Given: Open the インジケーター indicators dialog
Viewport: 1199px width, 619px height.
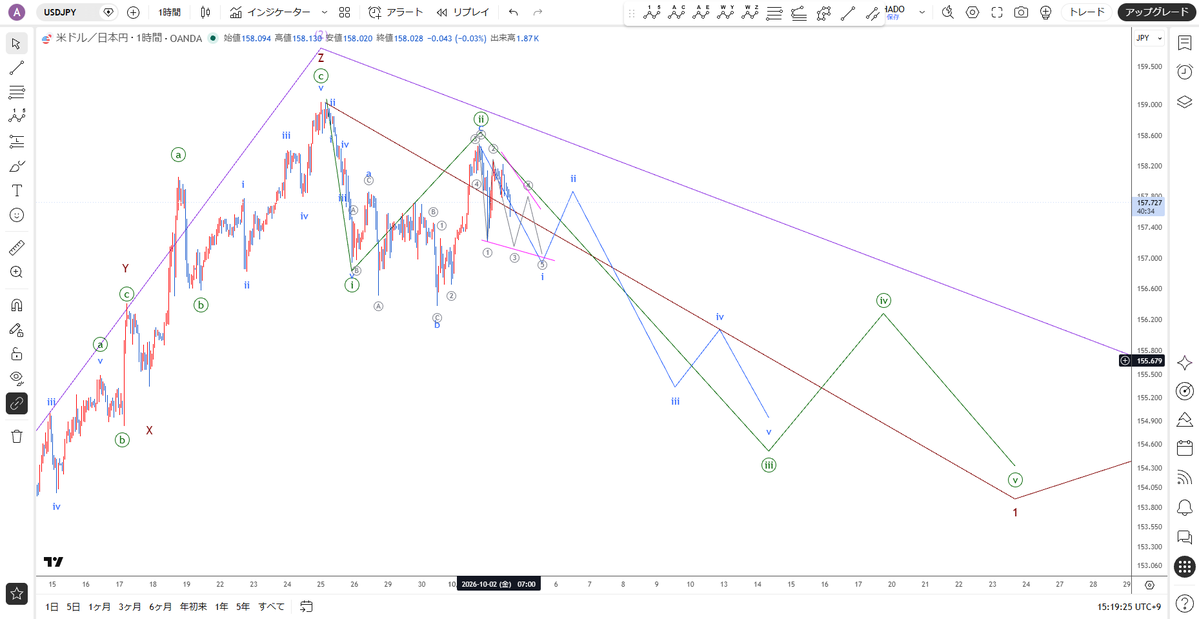Looking at the screenshot, I should [270, 12].
